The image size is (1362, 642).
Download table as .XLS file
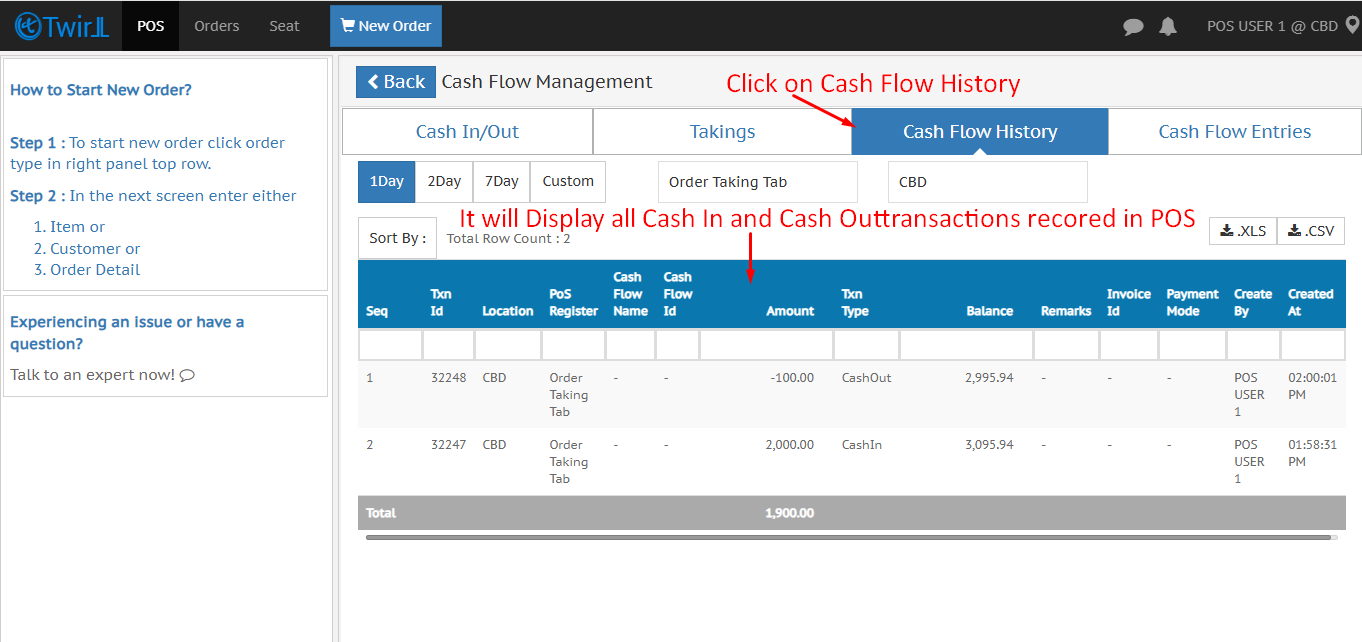point(1242,231)
